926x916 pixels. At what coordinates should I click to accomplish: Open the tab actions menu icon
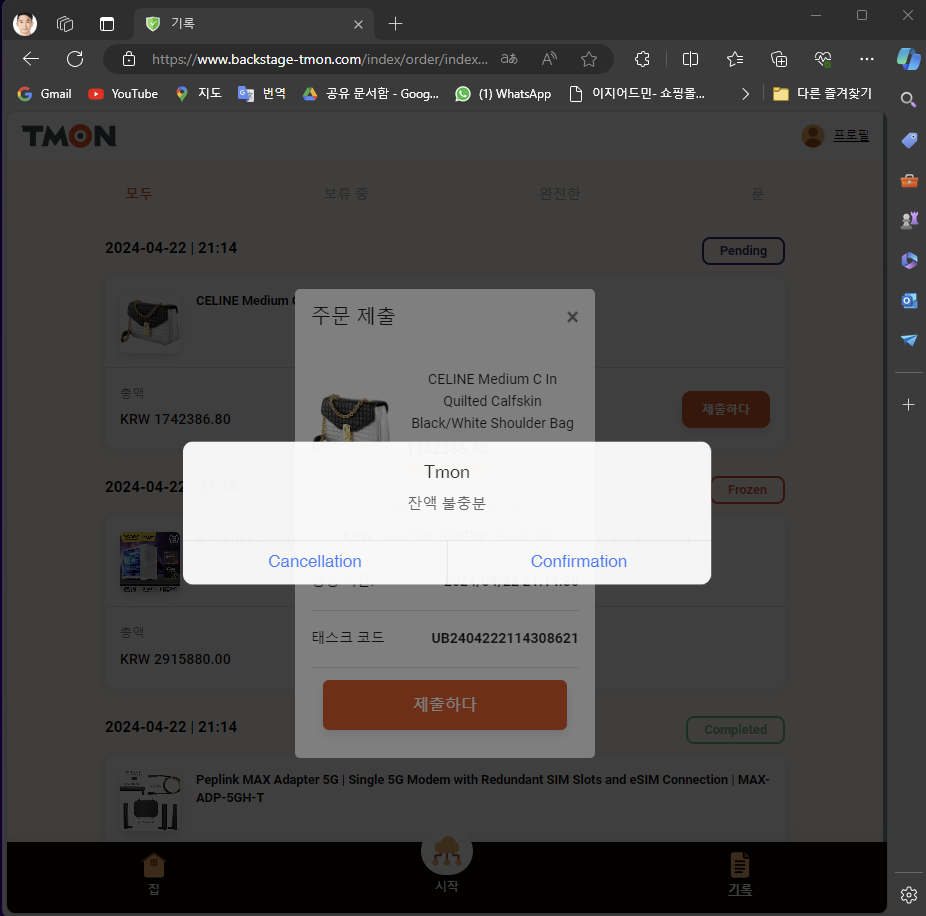click(x=107, y=24)
